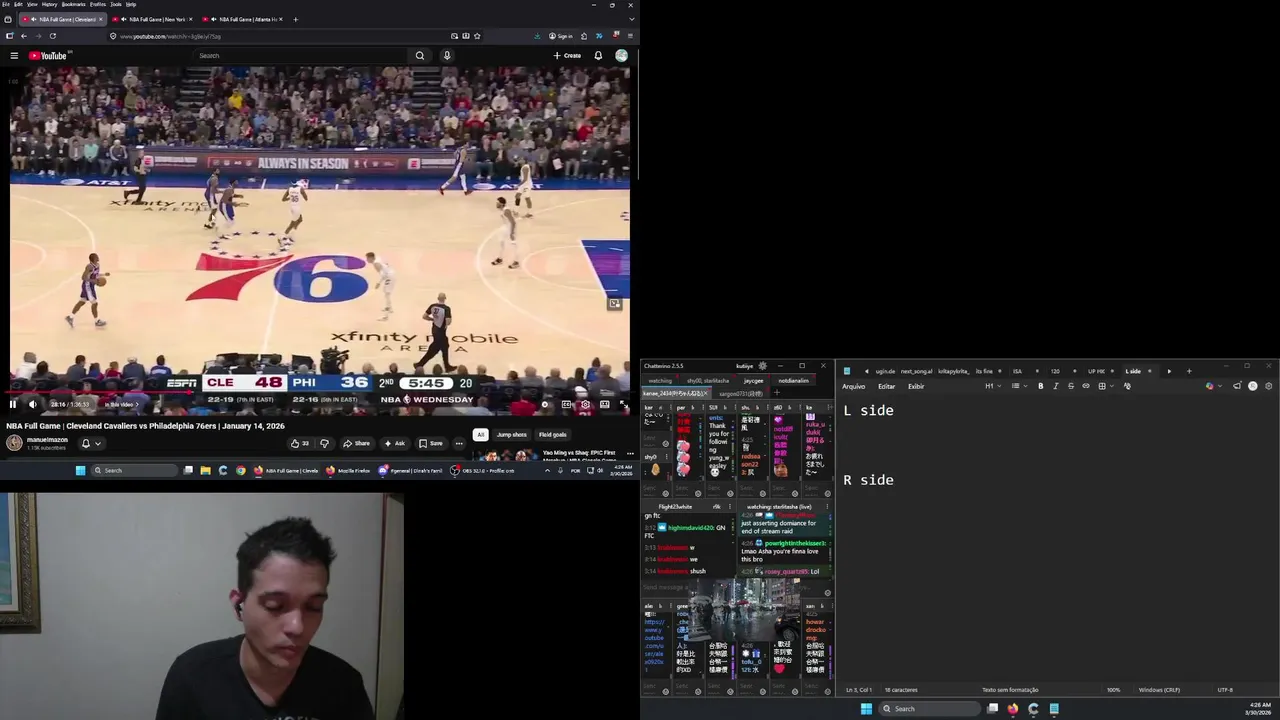
Task: Clear formatting in Notepad toolbar
Action: click(x=1127, y=386)
